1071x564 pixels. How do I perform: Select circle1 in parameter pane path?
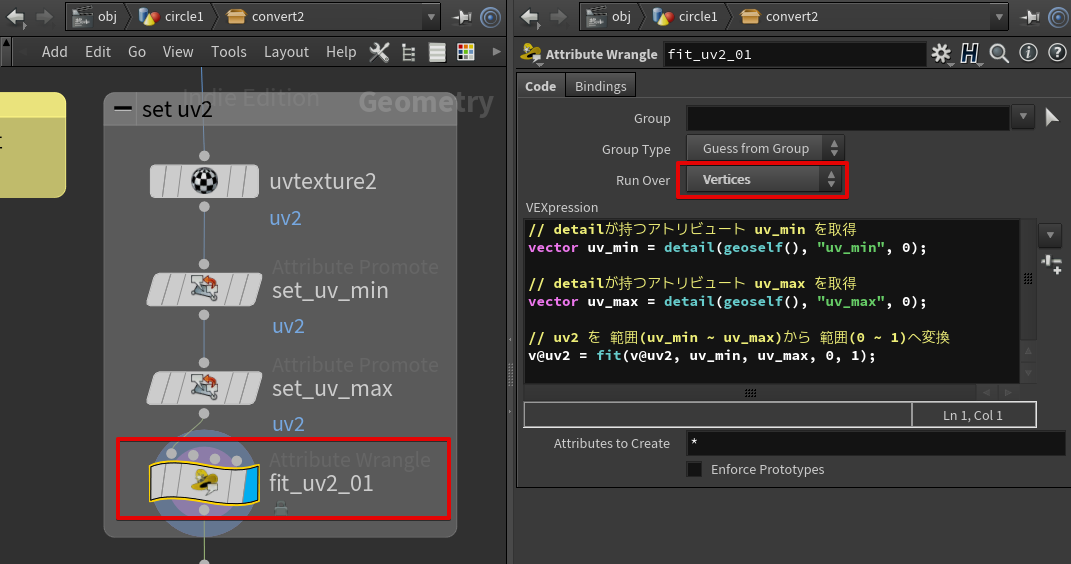pyautogui.click(x=686, y=16)
